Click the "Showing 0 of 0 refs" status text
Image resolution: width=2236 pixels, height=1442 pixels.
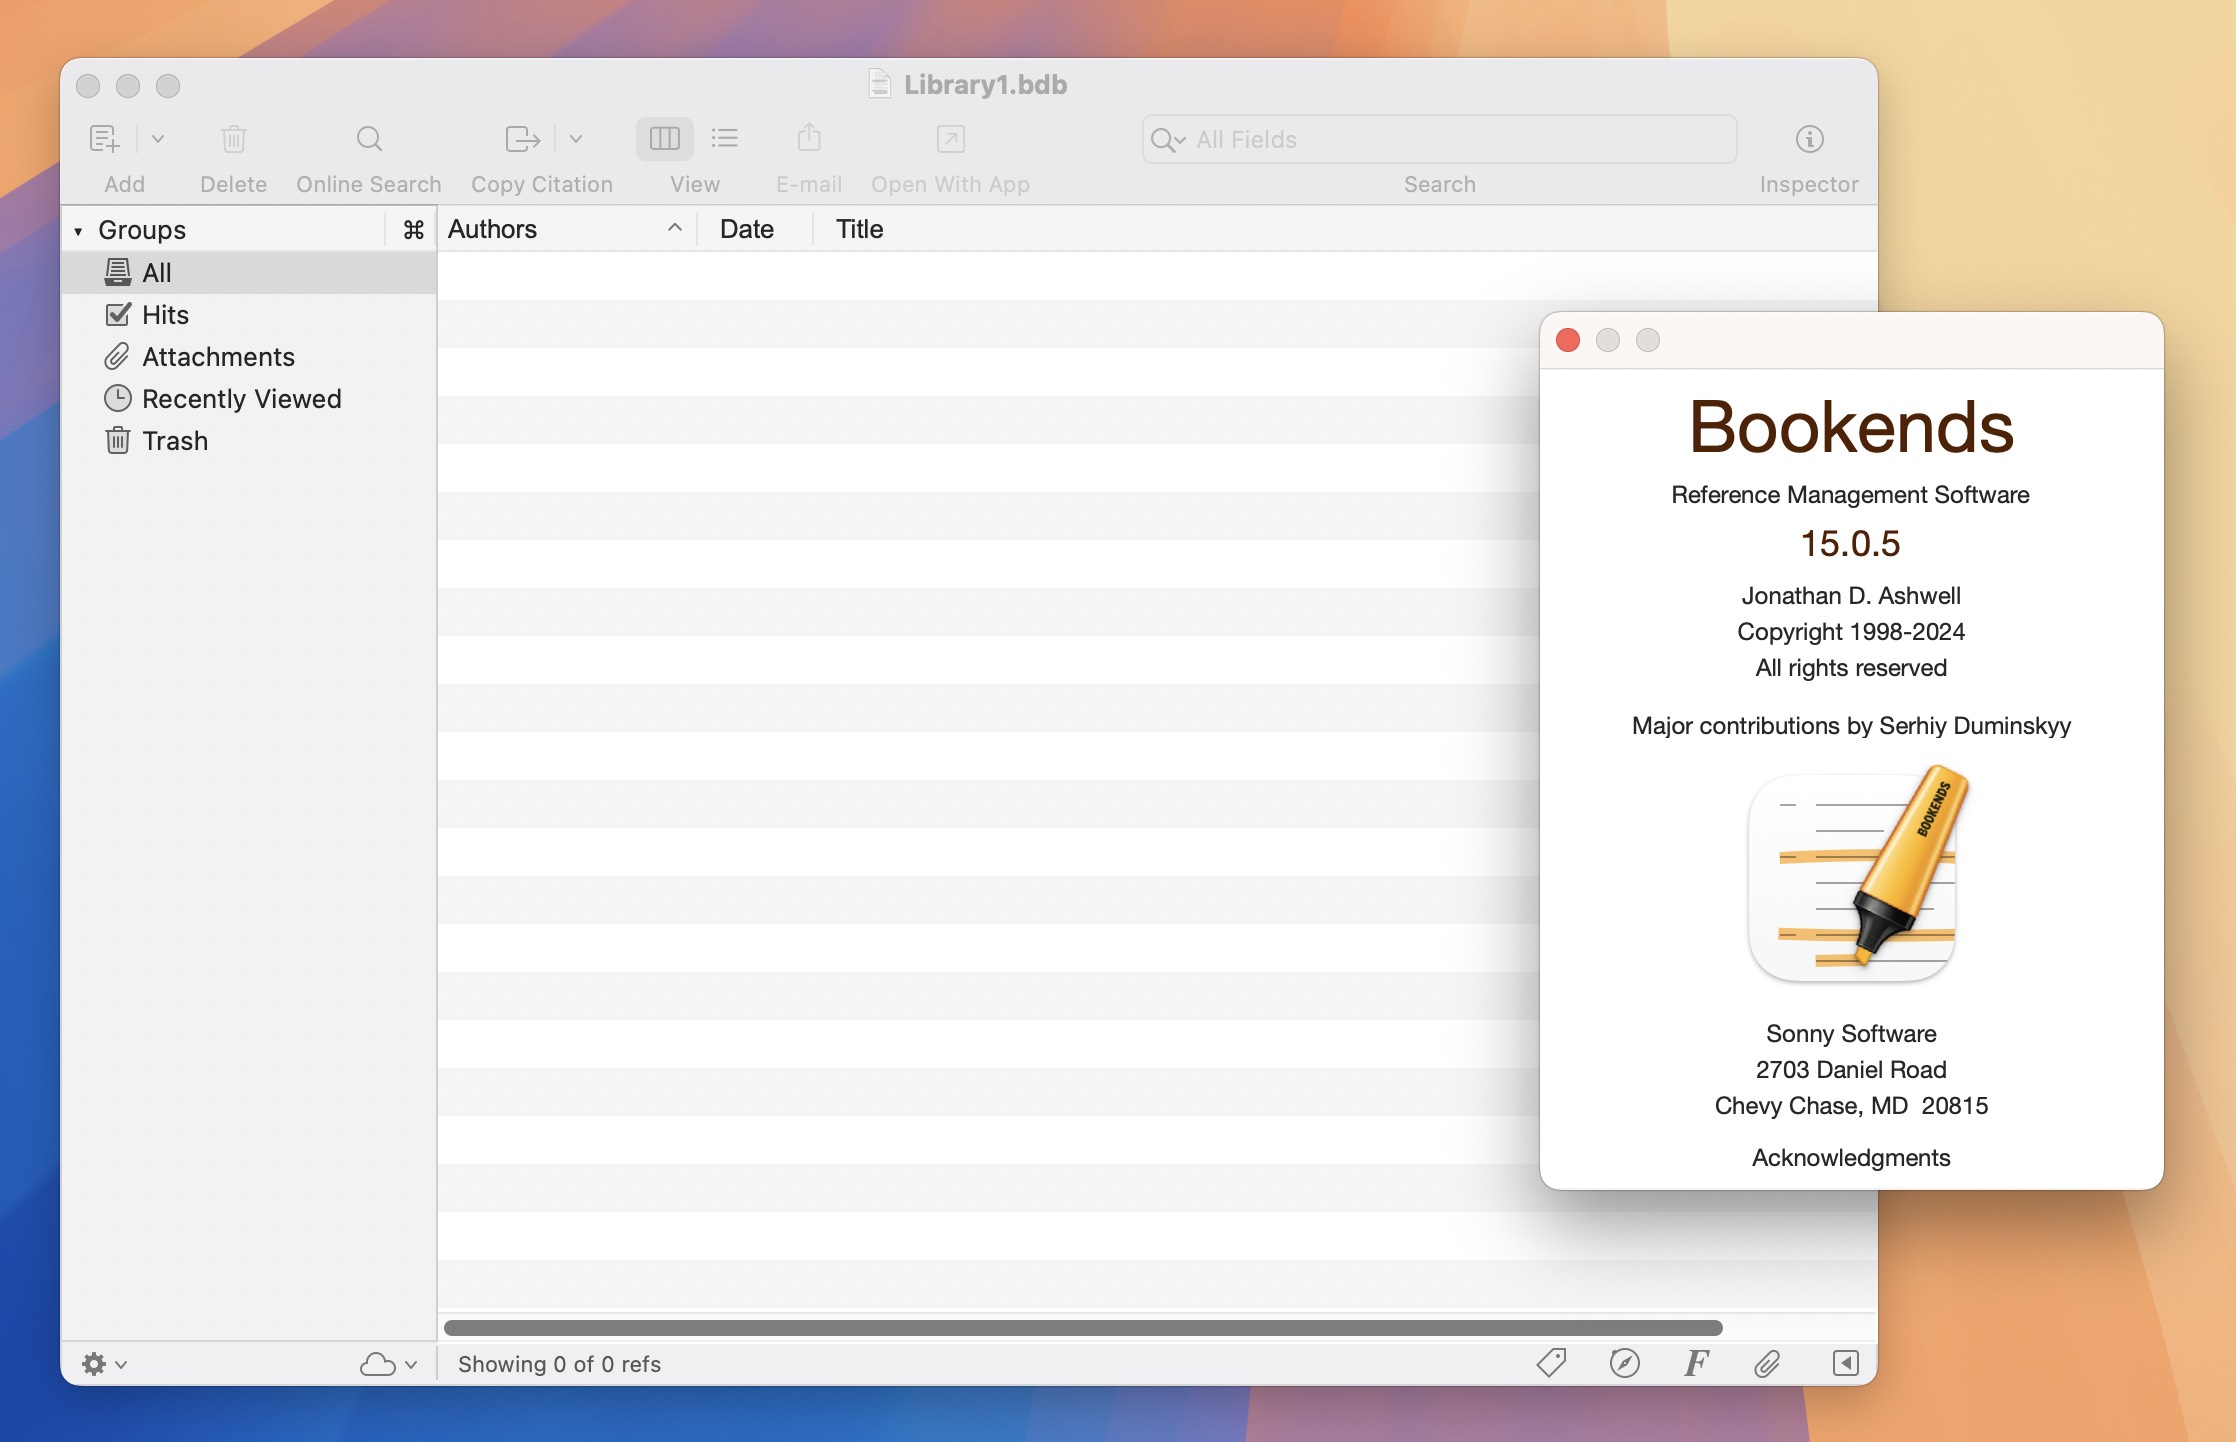point(559,1364)
